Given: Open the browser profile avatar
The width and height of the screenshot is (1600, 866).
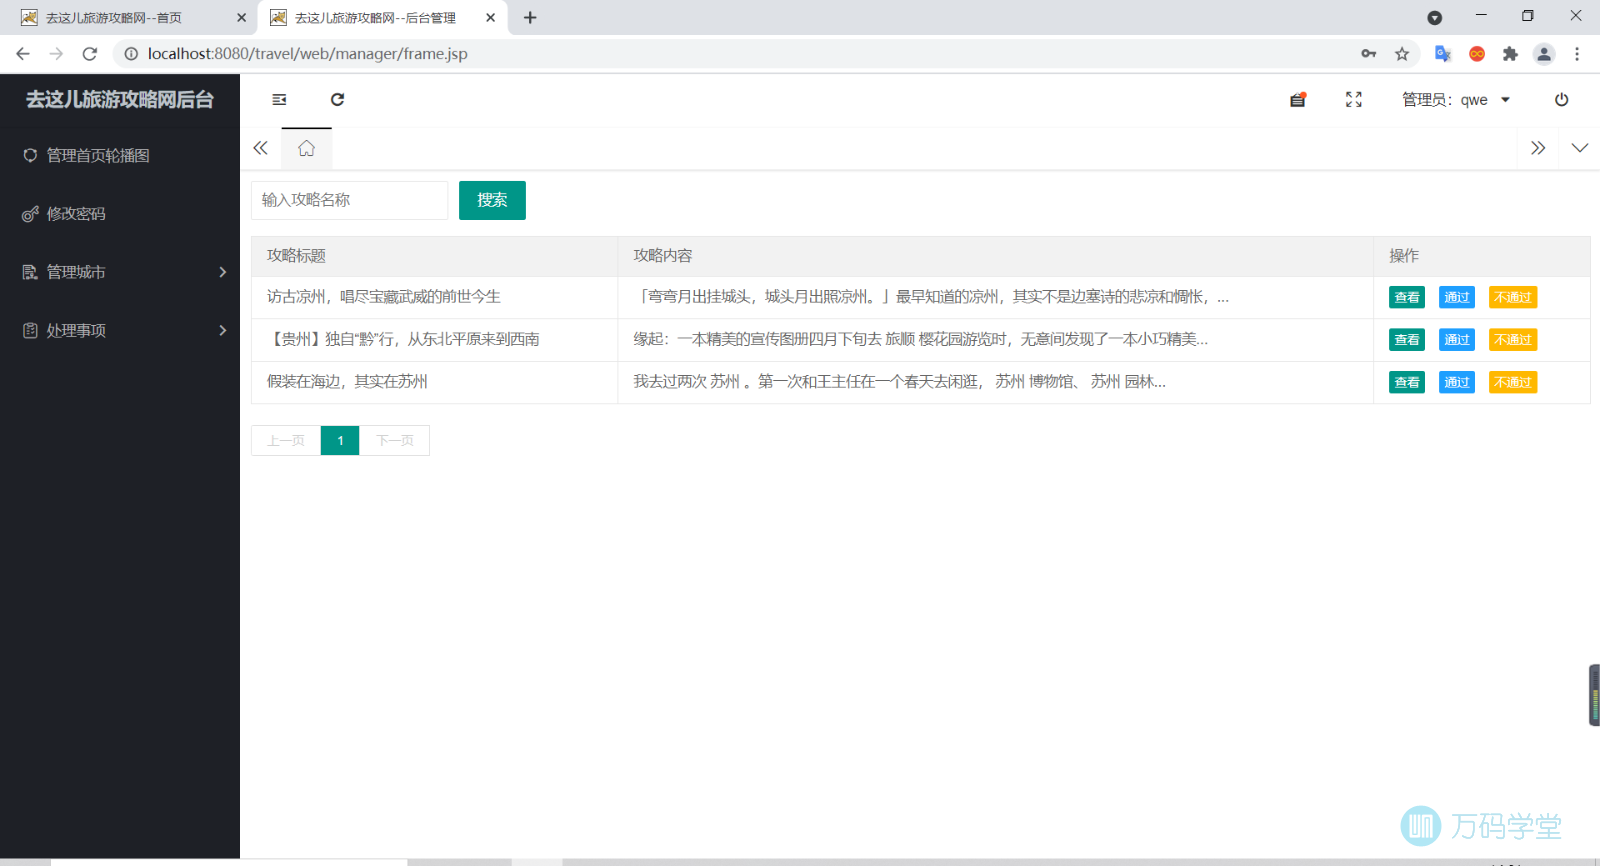Looking at the screenshot, I should pyautogui.click(x=1544, y=54).
